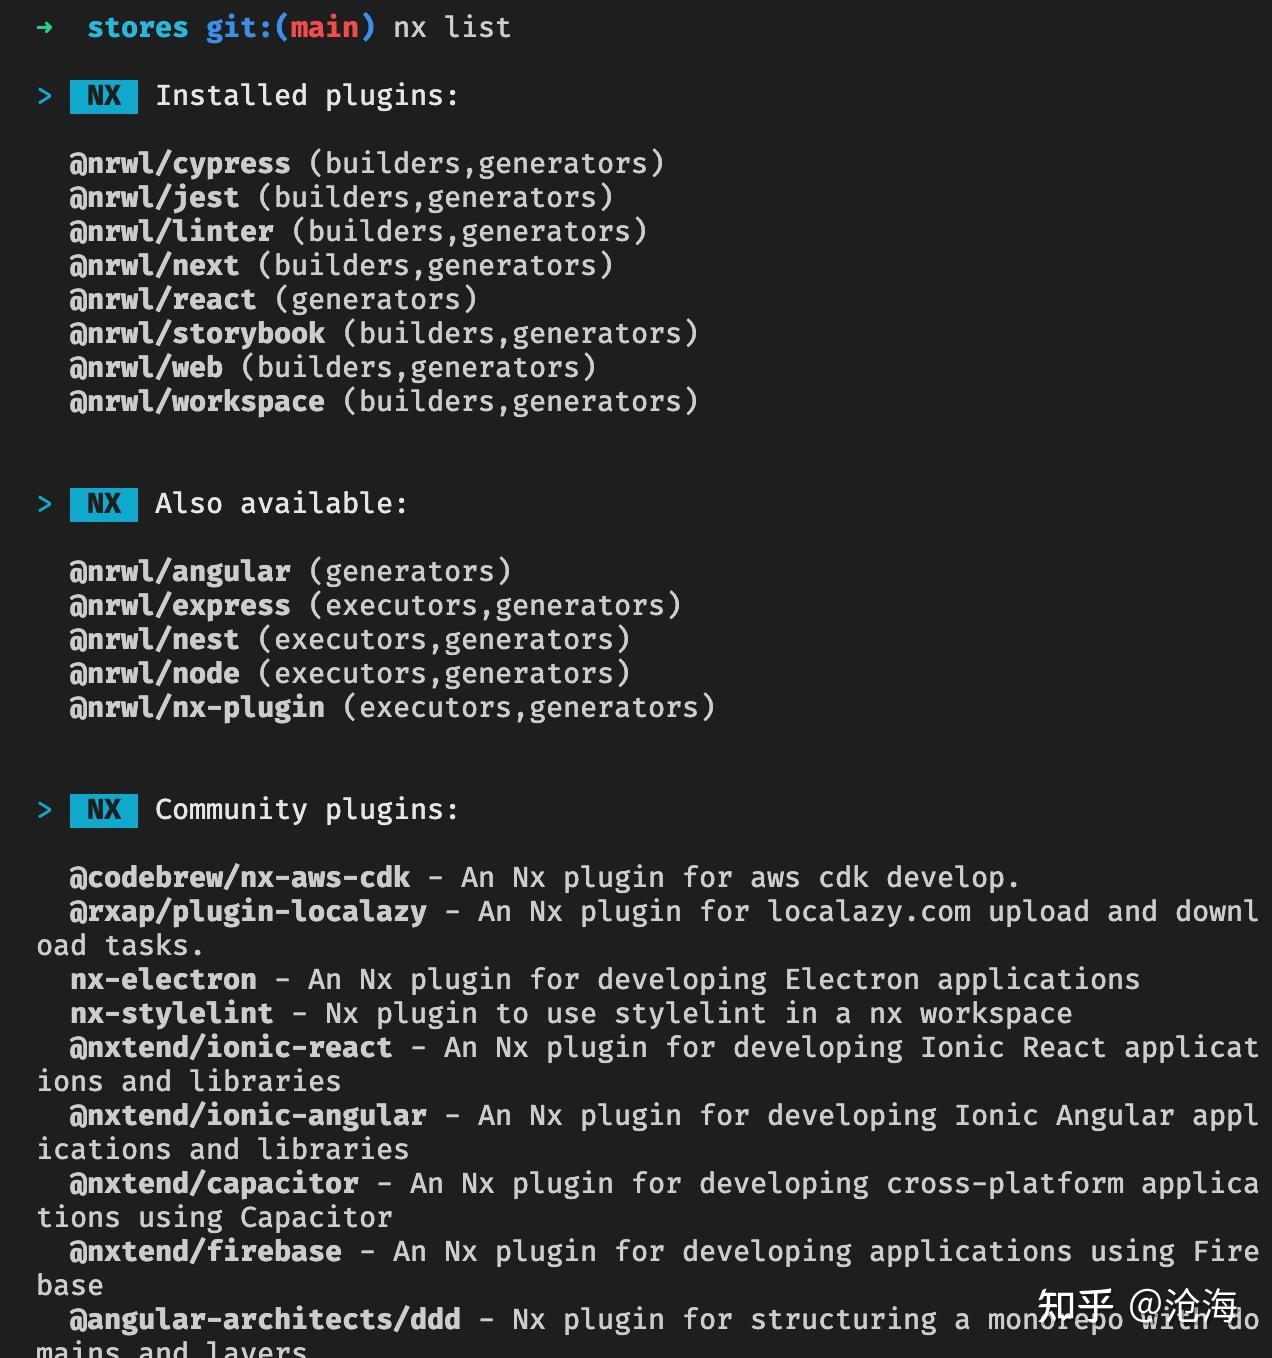Click the @nrwl/workspace plugin name

point(197,402)
